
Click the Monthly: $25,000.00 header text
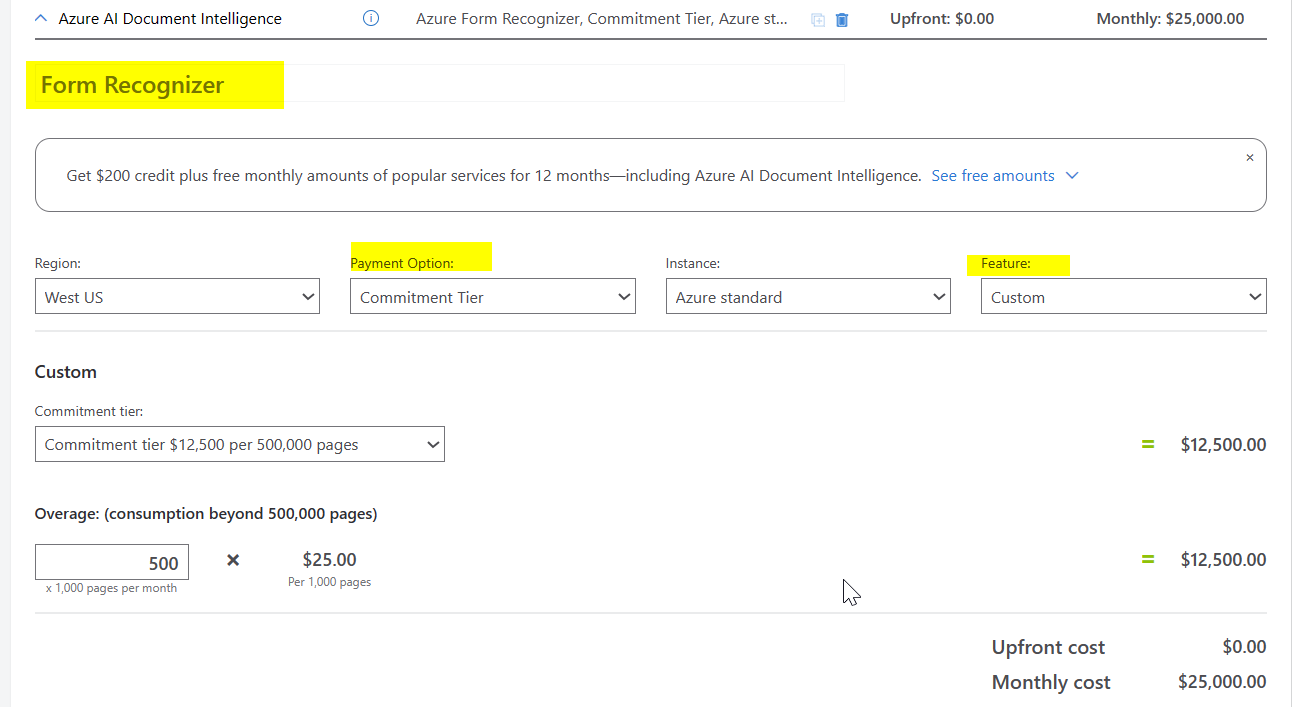click(1170, 19)
